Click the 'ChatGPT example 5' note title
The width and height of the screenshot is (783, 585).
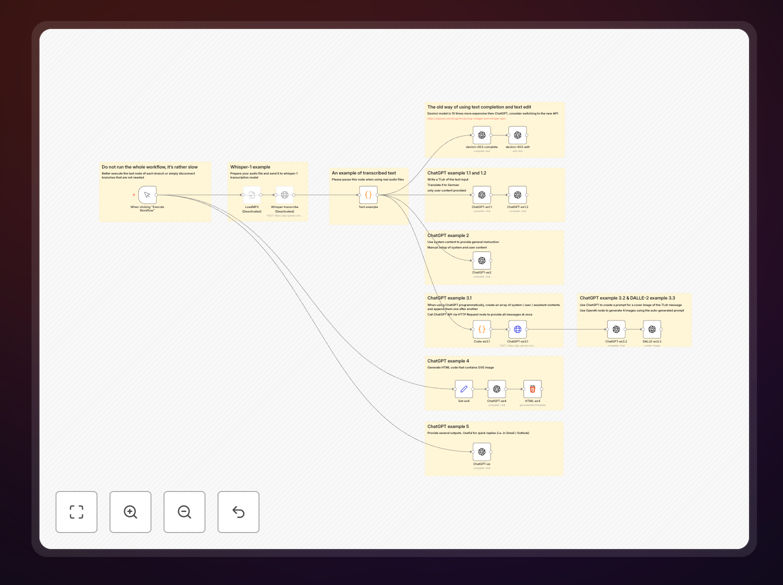448,427
